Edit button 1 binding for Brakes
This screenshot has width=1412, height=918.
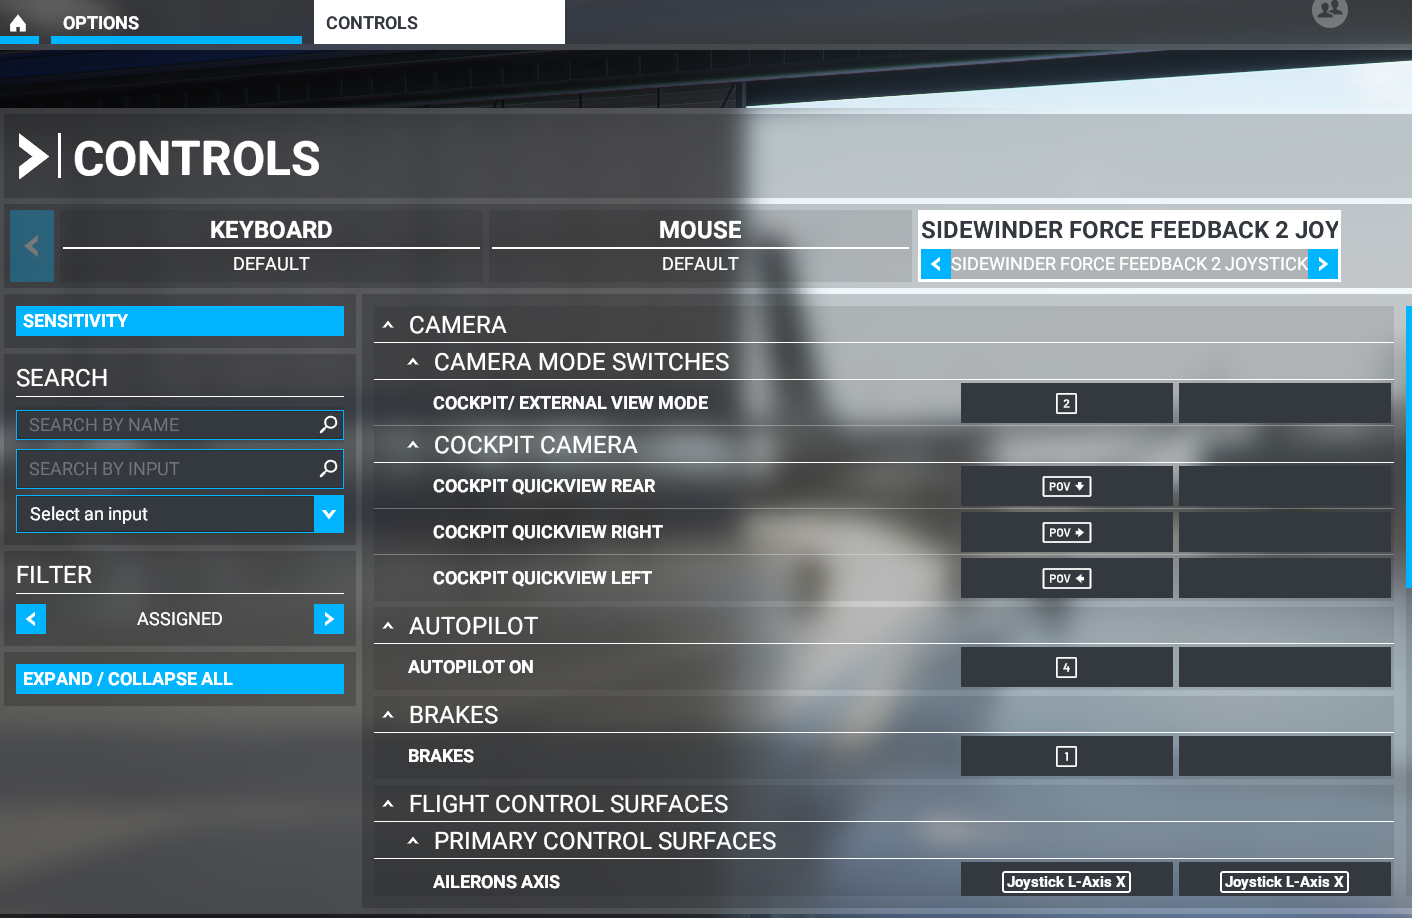pos(1066,756)
